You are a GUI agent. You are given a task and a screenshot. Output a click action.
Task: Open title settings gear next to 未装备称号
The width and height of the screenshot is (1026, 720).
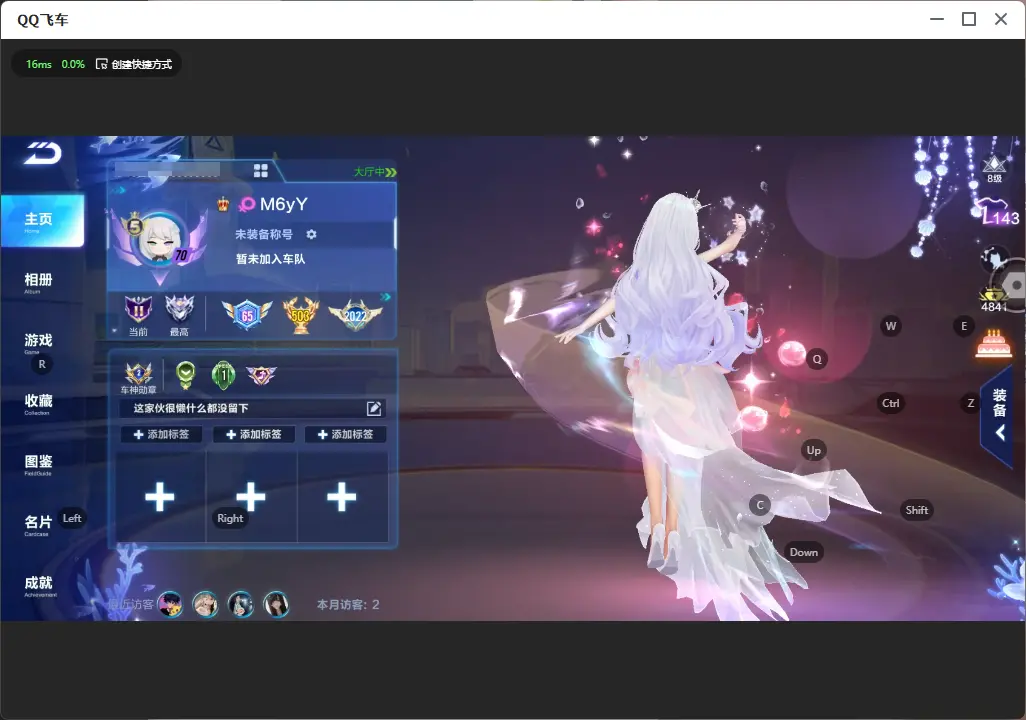311,234
